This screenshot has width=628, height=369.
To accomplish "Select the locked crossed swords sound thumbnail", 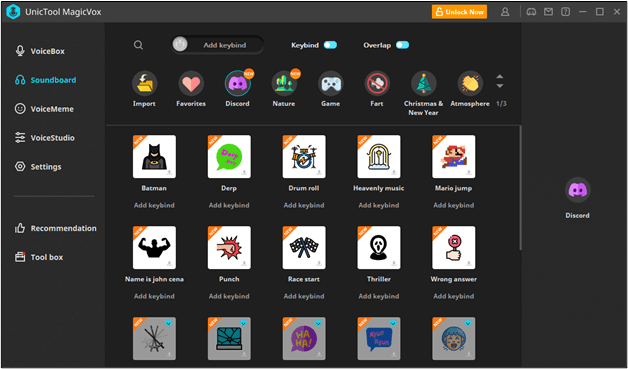I will (154, 339).
